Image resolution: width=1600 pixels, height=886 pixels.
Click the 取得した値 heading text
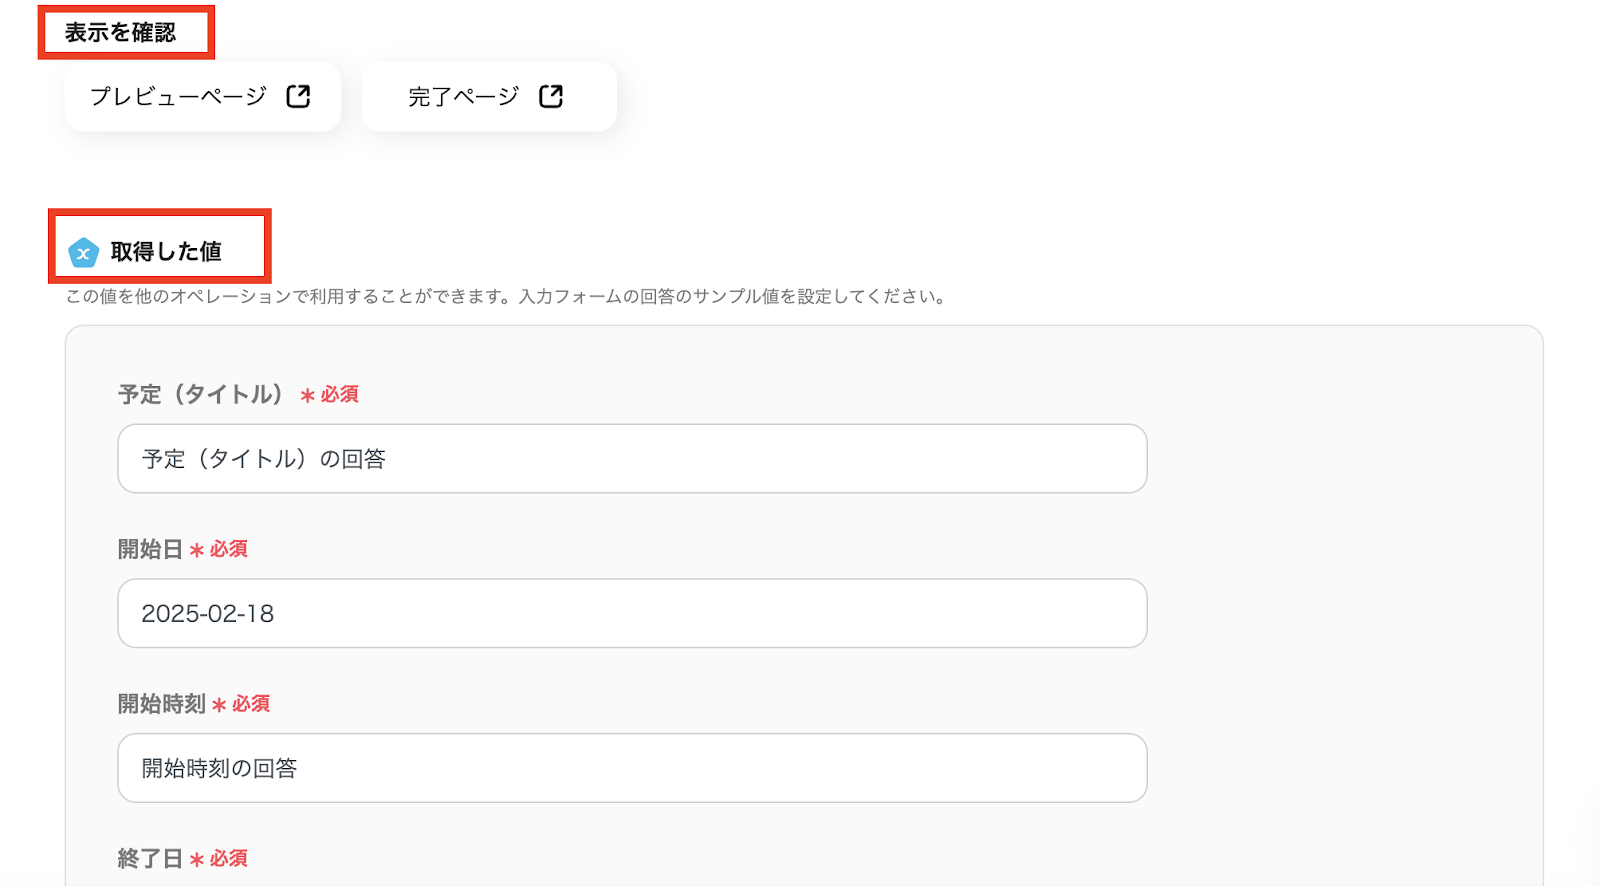(166, 252)
